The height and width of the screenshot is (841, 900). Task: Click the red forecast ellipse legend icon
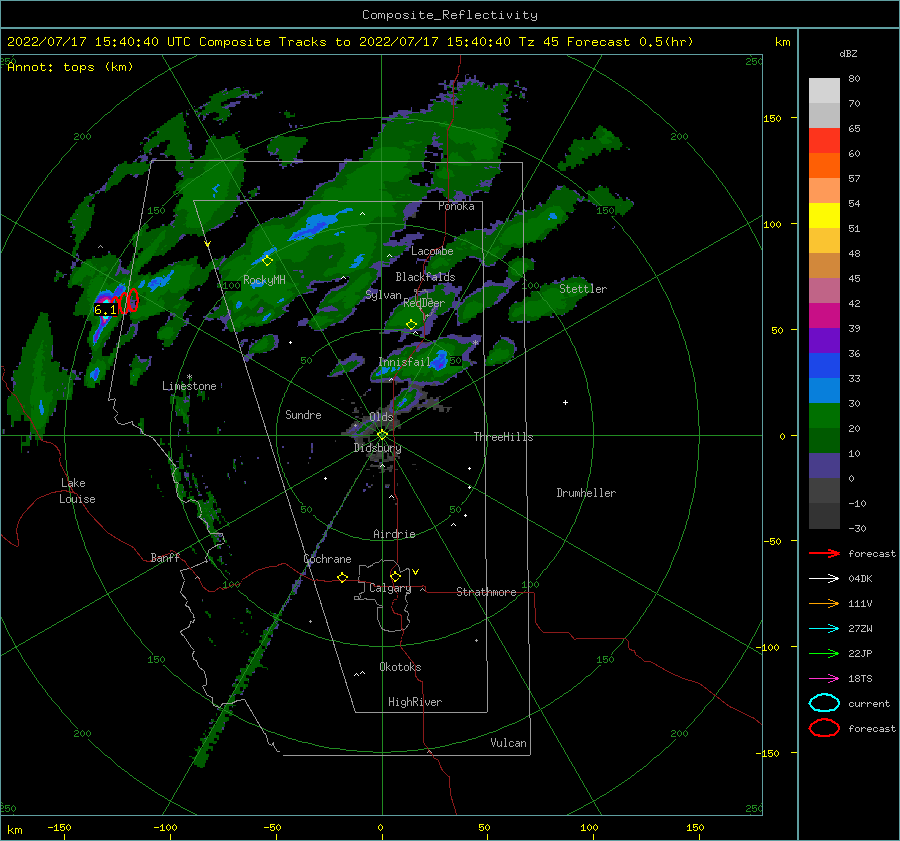tap(824, 728)
